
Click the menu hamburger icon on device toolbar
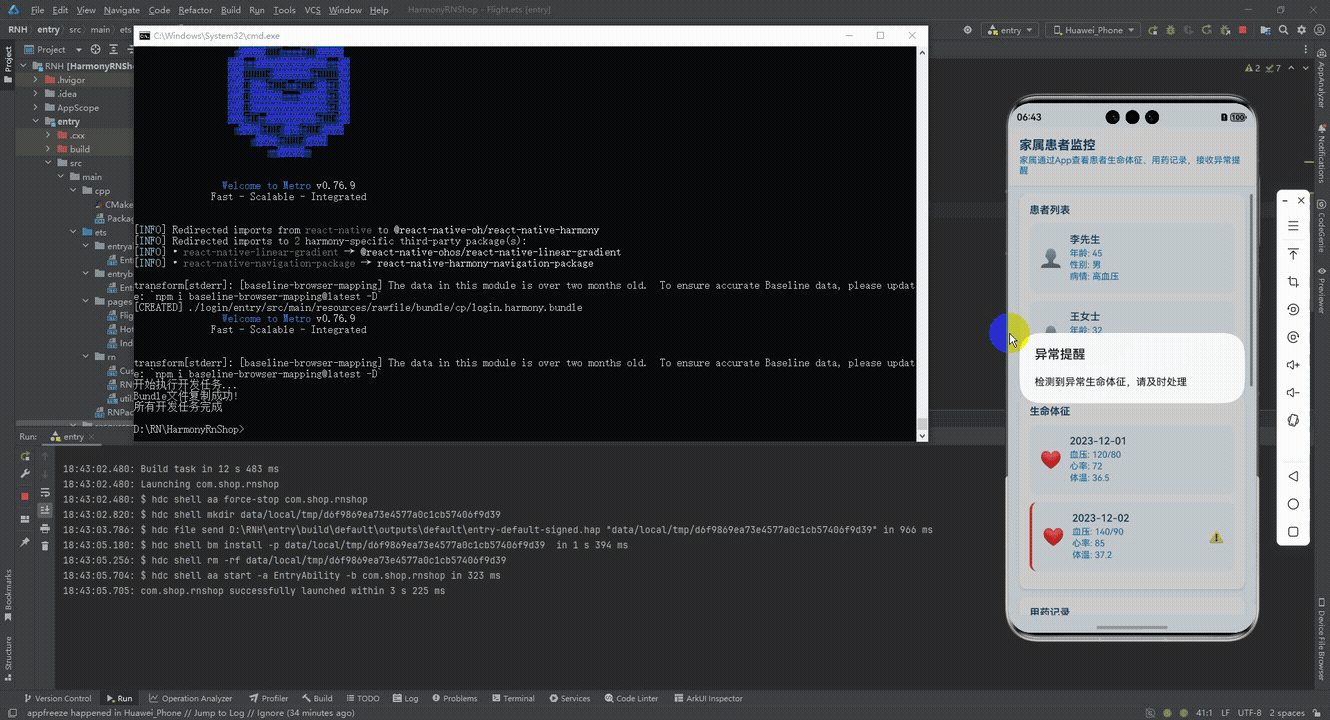pyautogui.click(x=1293, y=226)
